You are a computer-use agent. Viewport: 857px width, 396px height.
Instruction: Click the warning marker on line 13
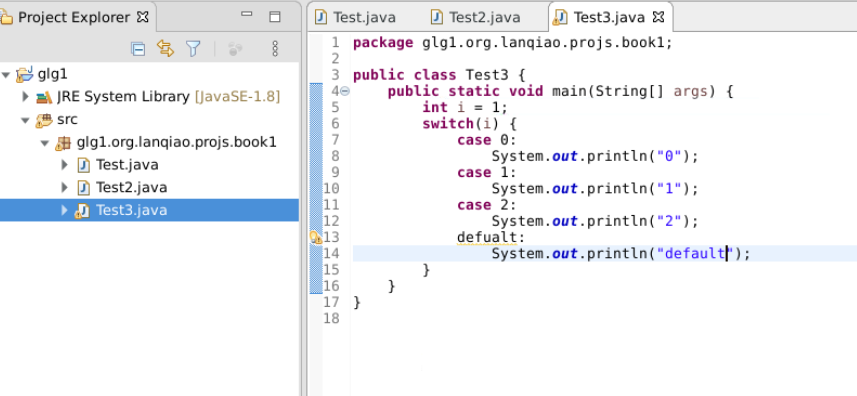pos(315,238)
